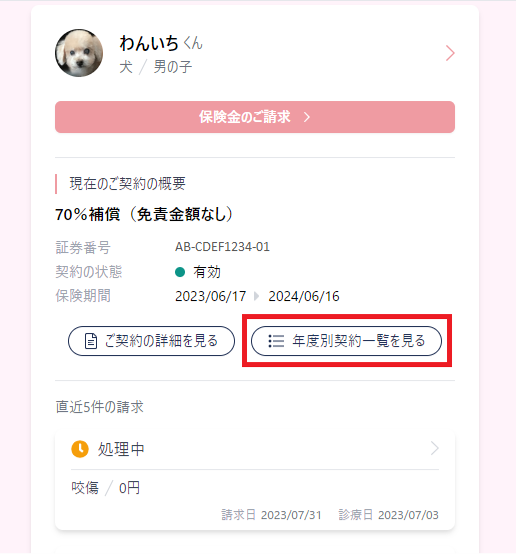
Task: Click green 有効 status dot
Action: coord(180,272)
